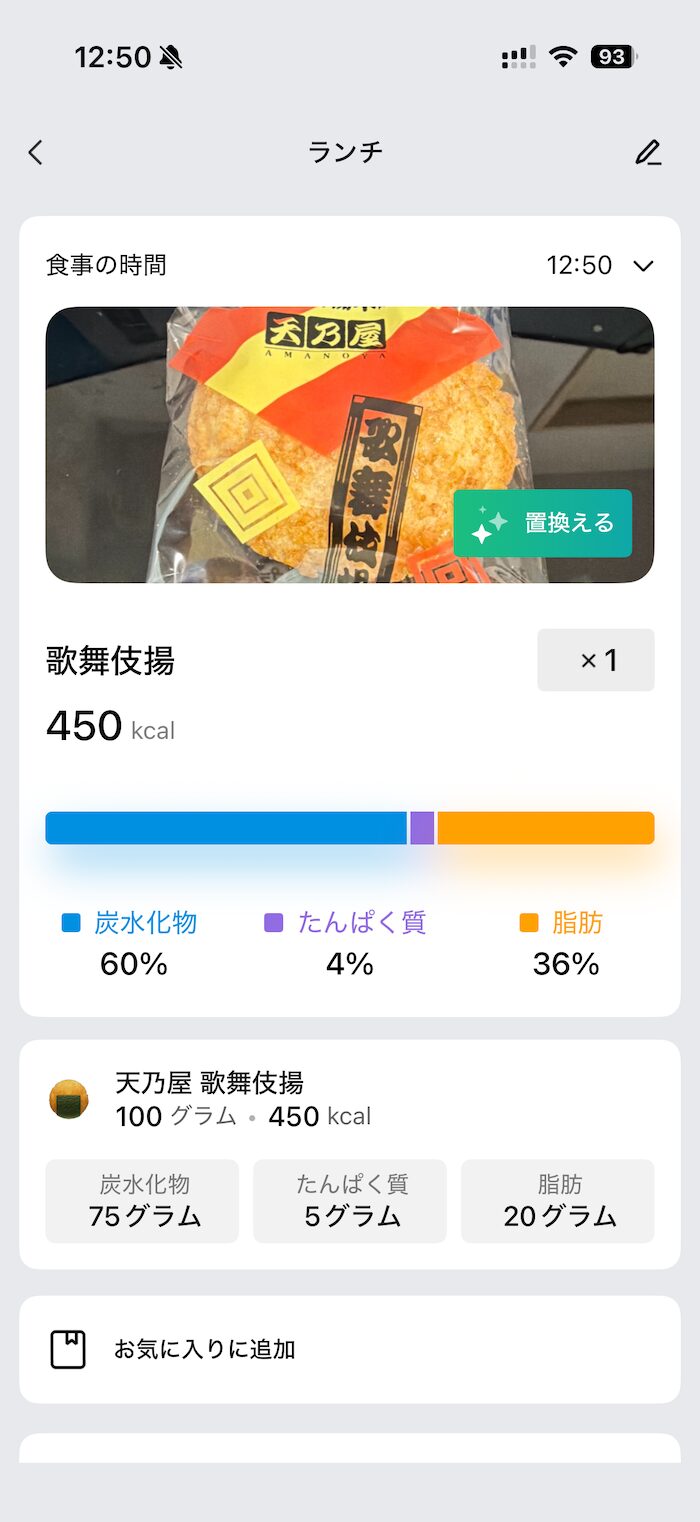This screenshot has width=700, height=1522.
Task: Toggle the blue 炭水化物 legend marker
Action: (70, 923)
